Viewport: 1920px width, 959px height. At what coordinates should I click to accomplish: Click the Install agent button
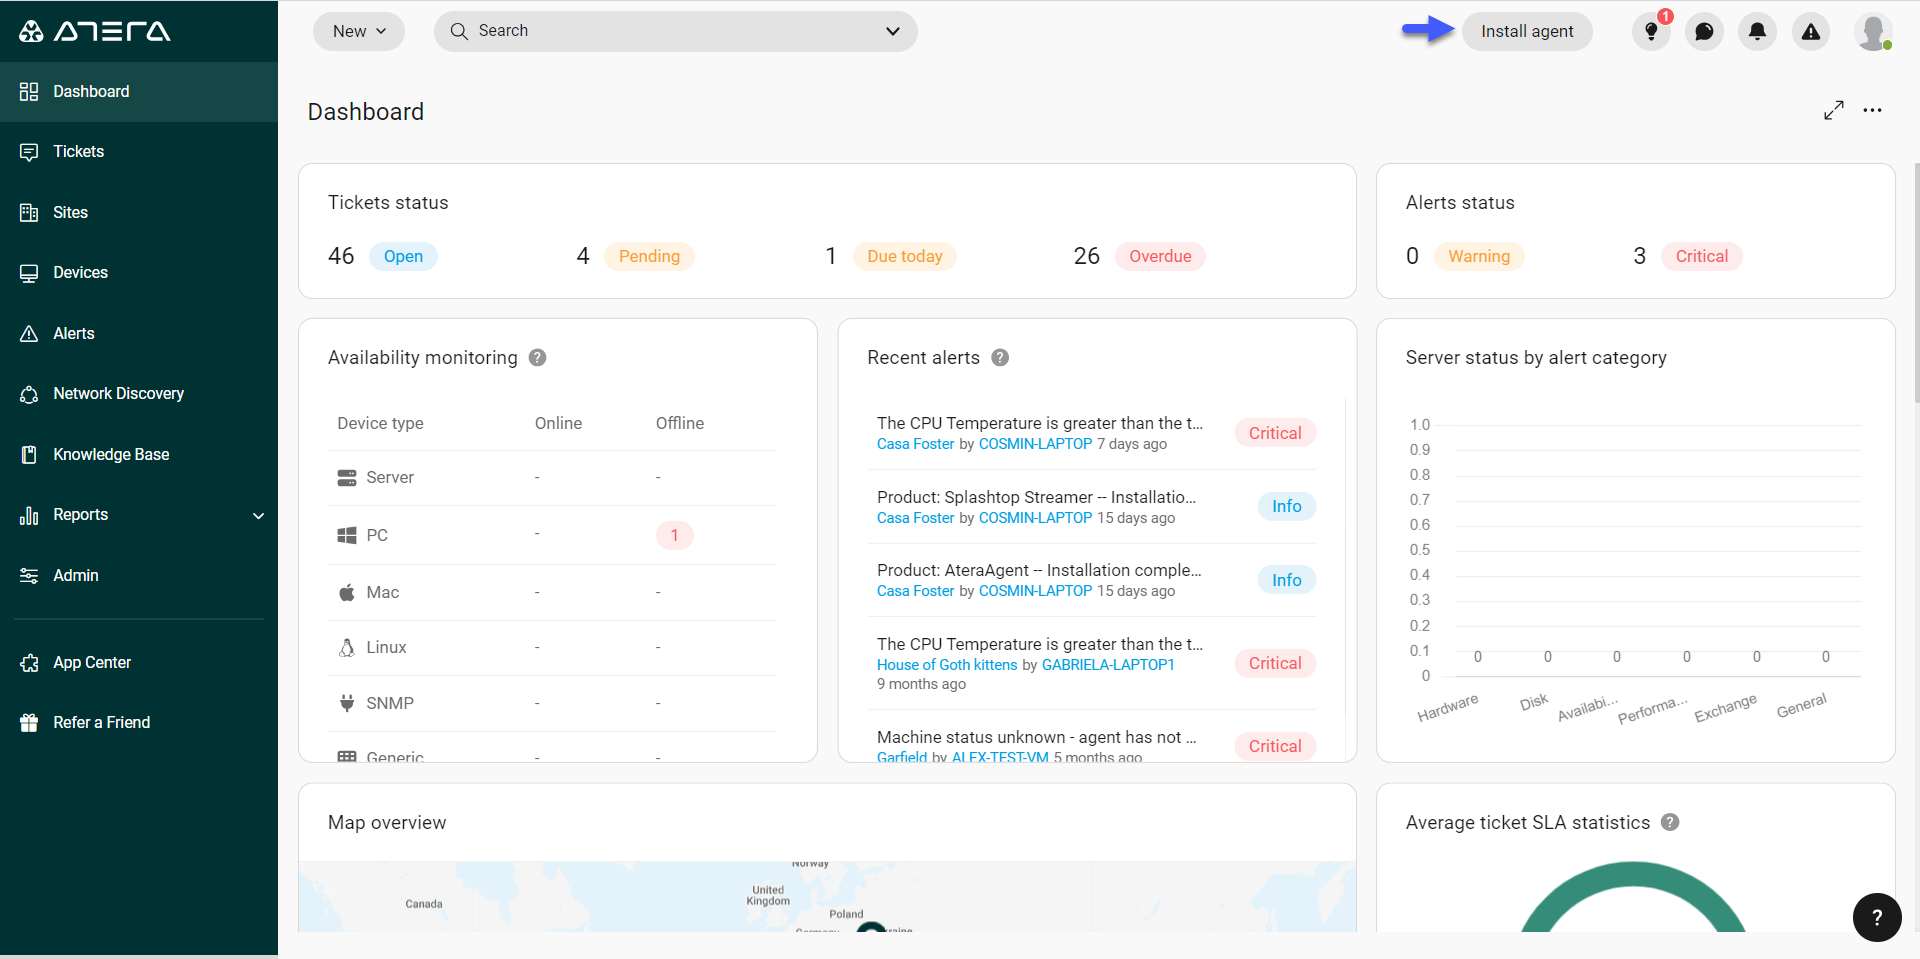tap(1527, 31)
